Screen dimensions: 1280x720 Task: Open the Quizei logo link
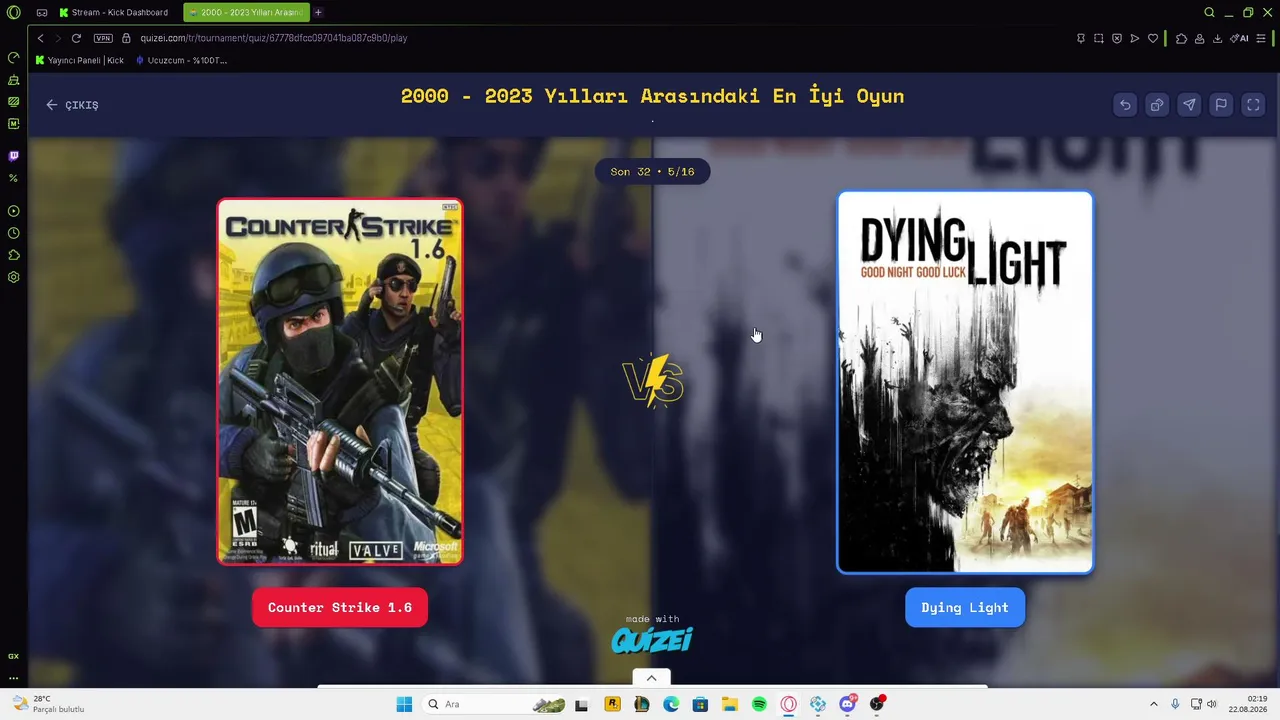click(652, 639)
